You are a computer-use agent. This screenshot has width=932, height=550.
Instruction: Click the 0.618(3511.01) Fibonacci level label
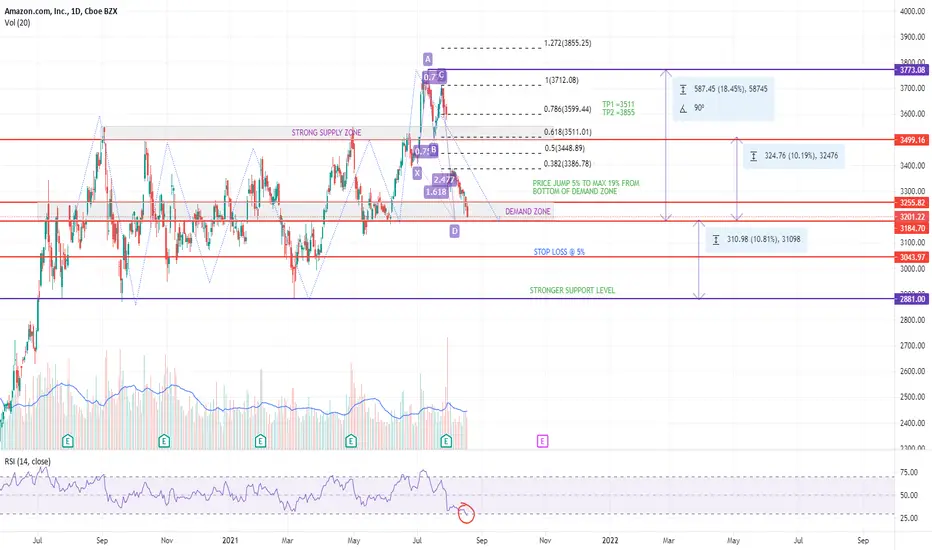568,132
